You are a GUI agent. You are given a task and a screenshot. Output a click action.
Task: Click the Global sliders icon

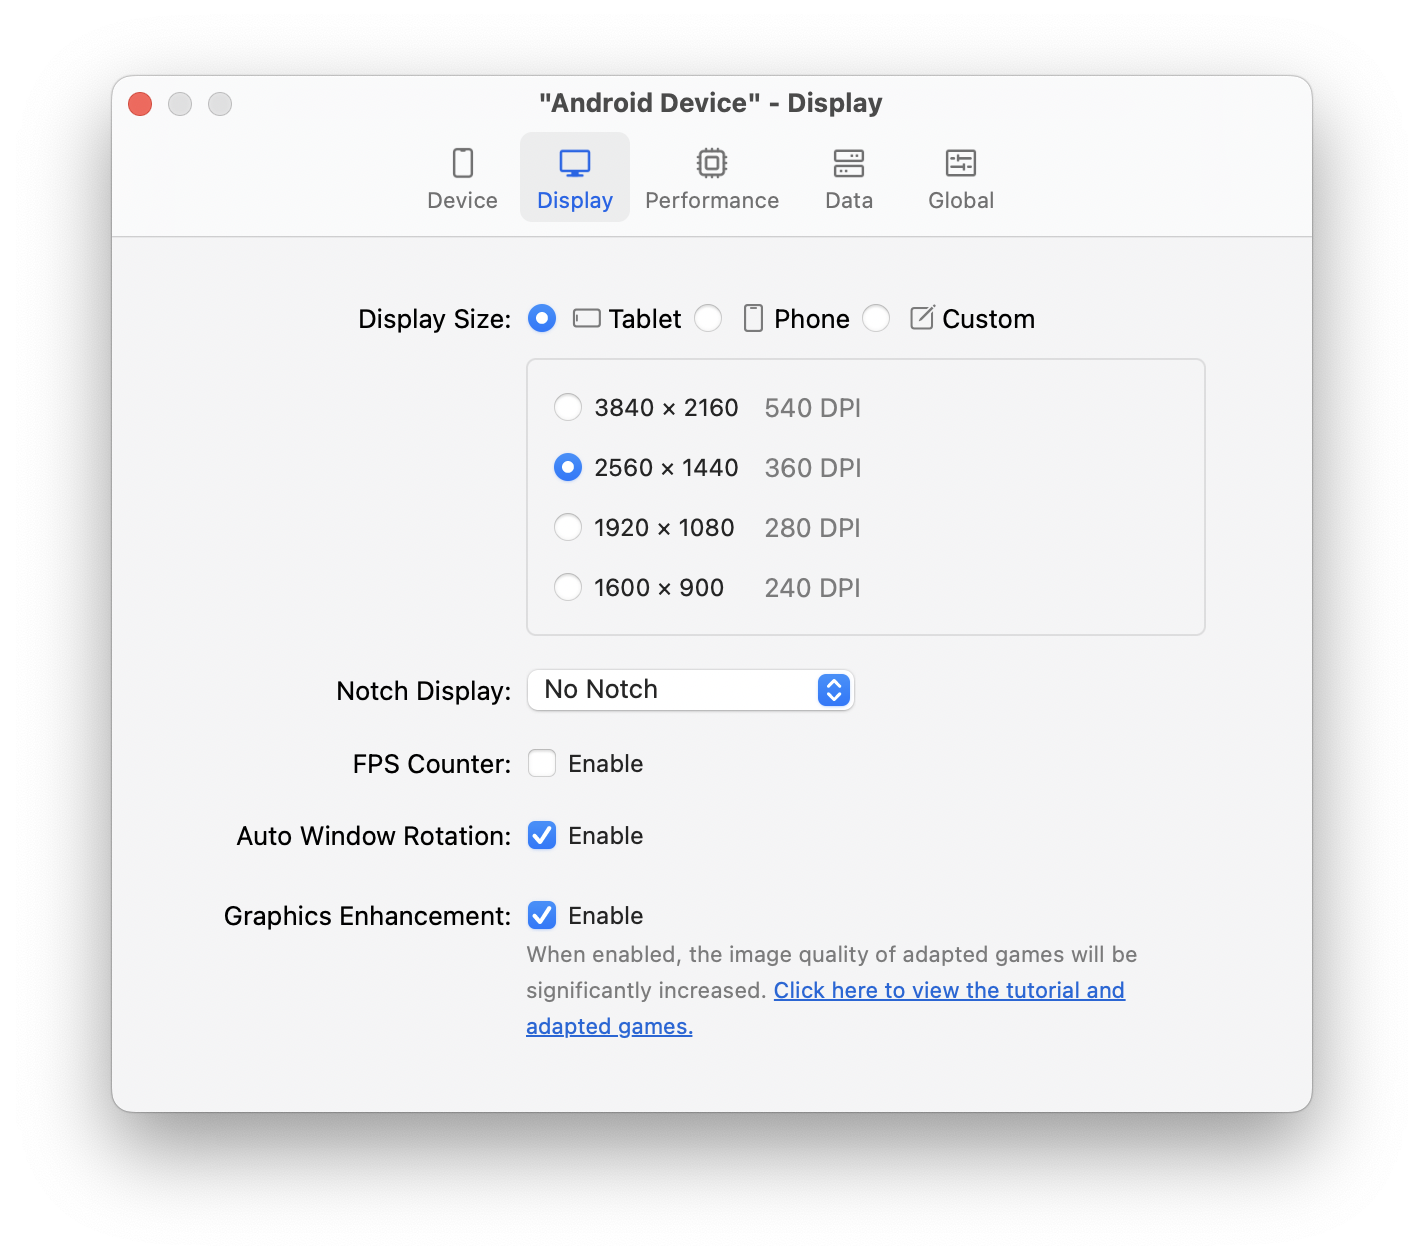point(960,163)
